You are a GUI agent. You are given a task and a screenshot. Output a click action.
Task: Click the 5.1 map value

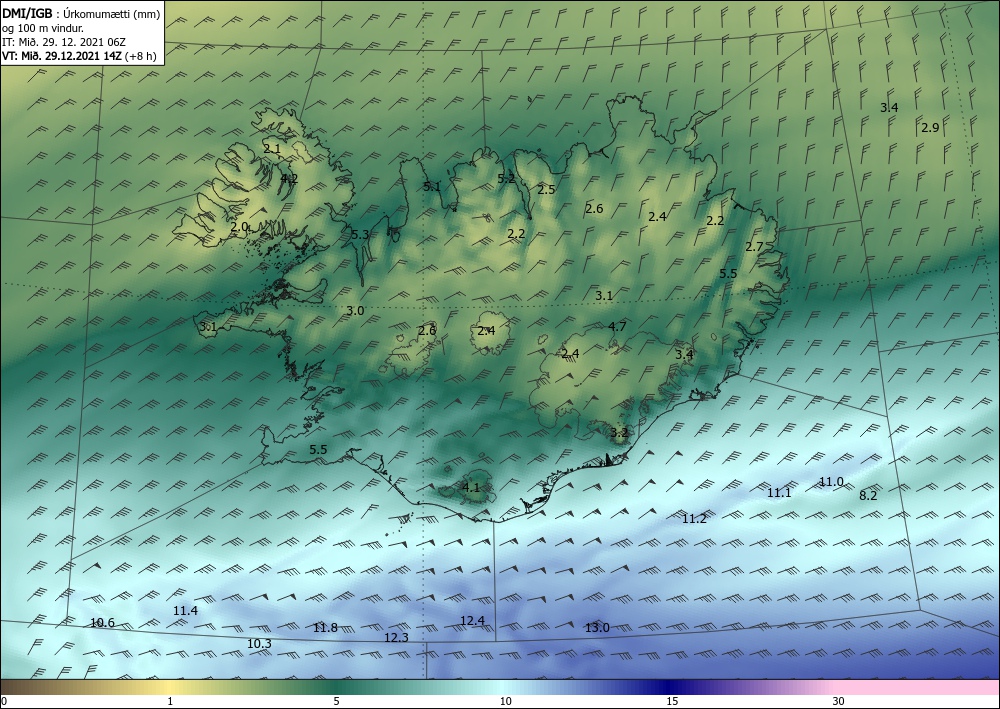pos(432,187)
